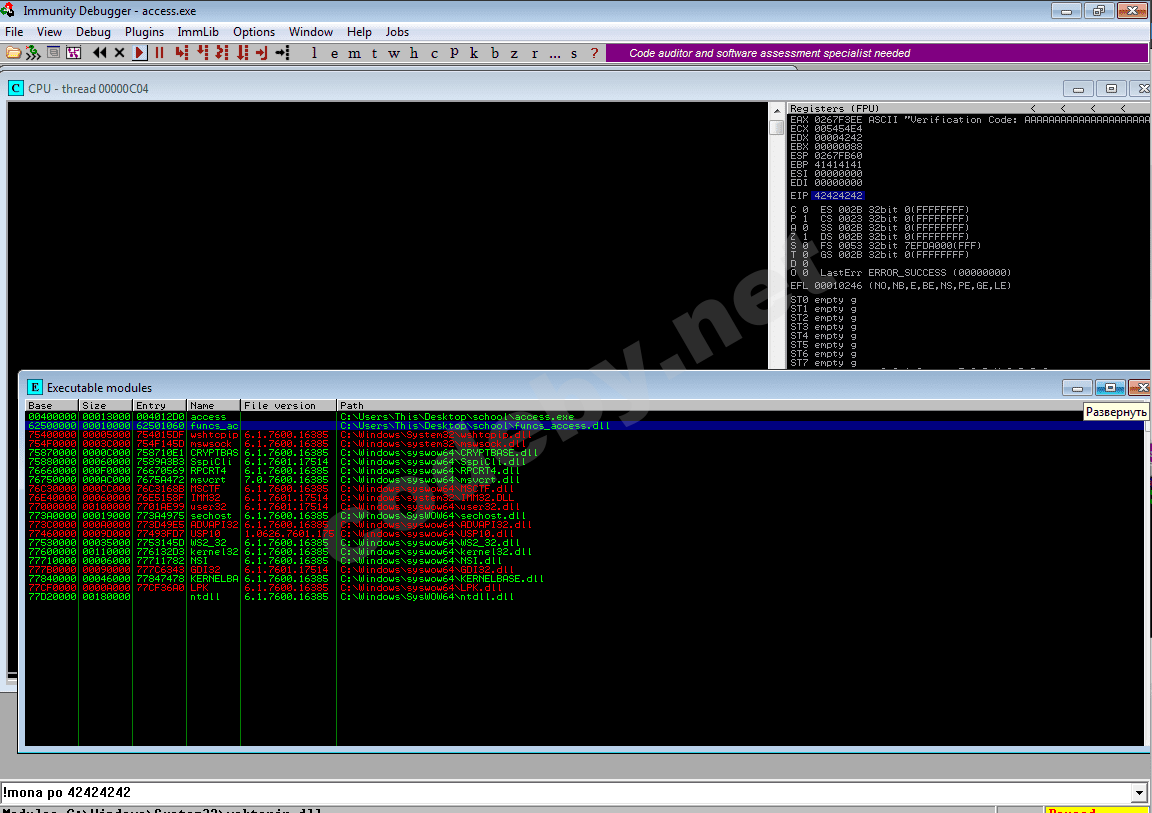The height and width of the screenshot is (813, 1152).
Task: Show source with 's' toolbar button
Action: point(574,53)
